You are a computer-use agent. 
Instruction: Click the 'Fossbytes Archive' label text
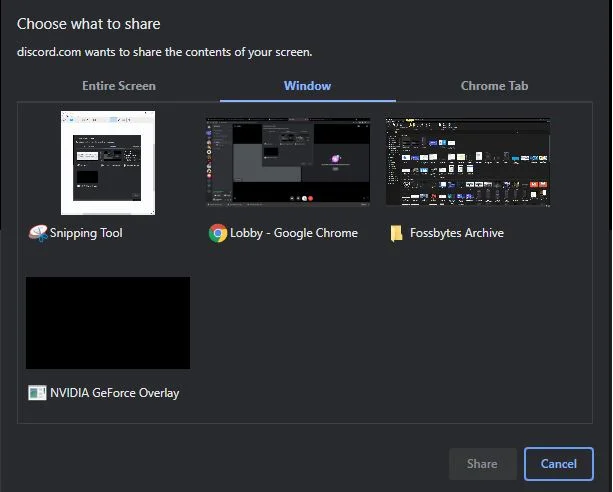(x=457, y=233)
